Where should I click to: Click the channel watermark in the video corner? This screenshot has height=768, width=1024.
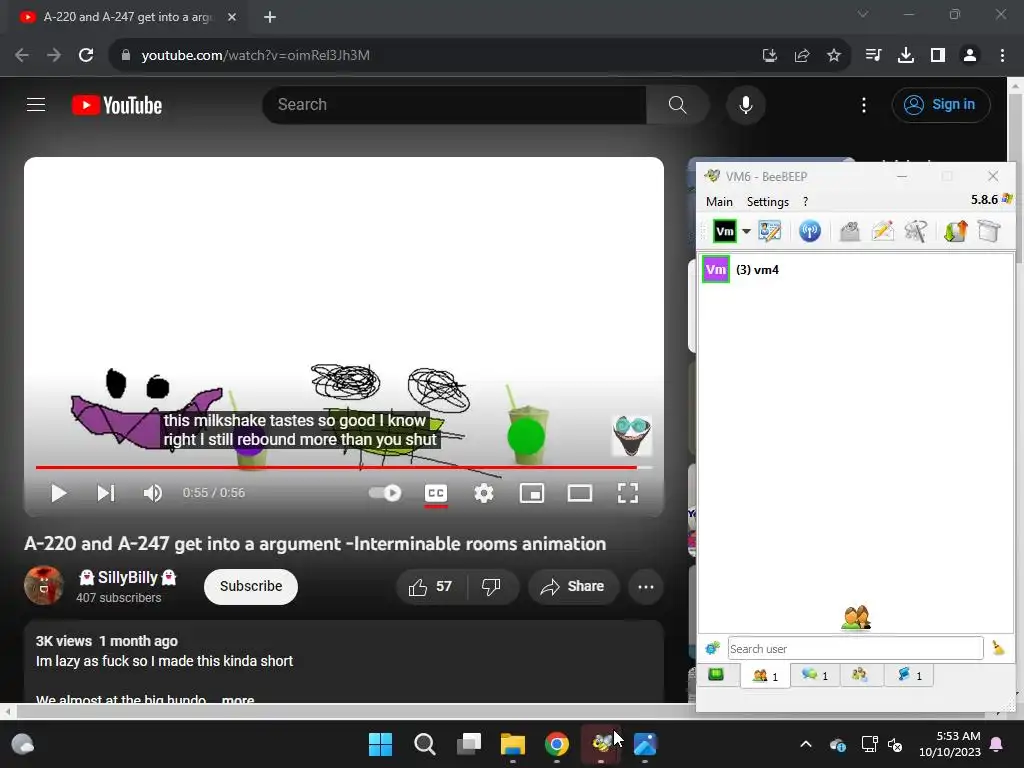pos(632,435)
